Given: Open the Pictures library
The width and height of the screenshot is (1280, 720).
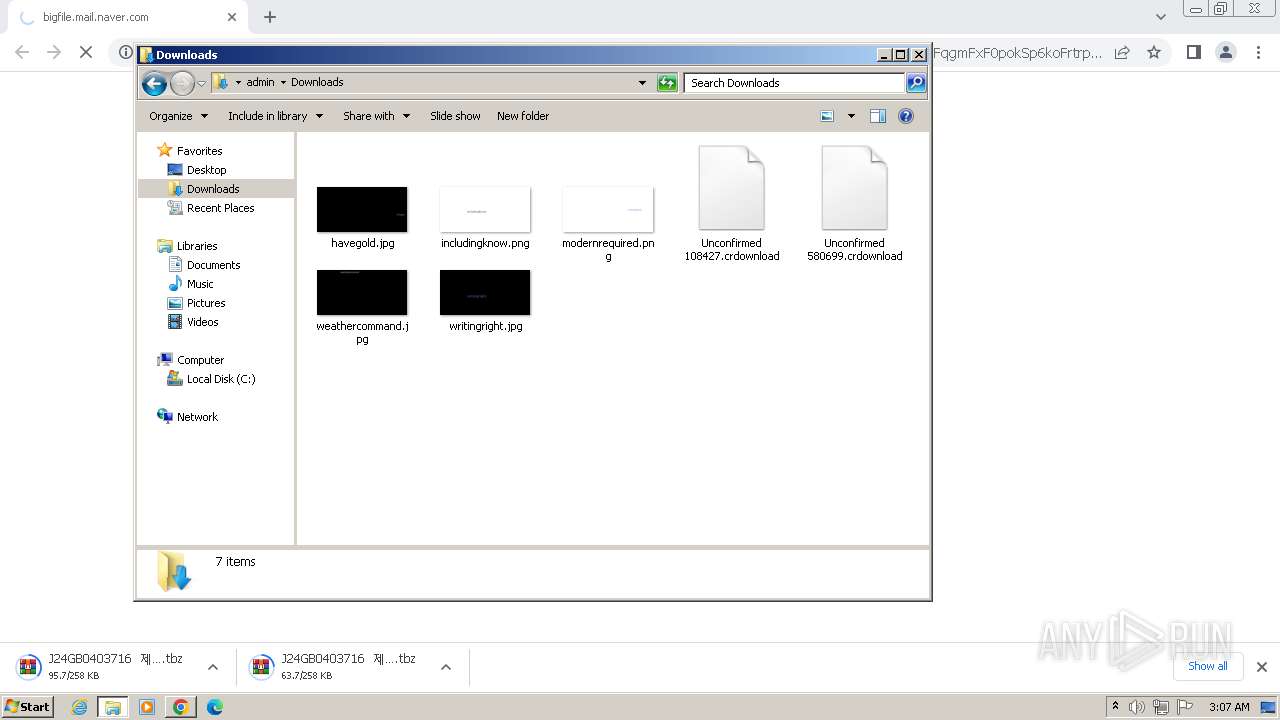Looking at the screenshot, I should [x=206, y=303].
